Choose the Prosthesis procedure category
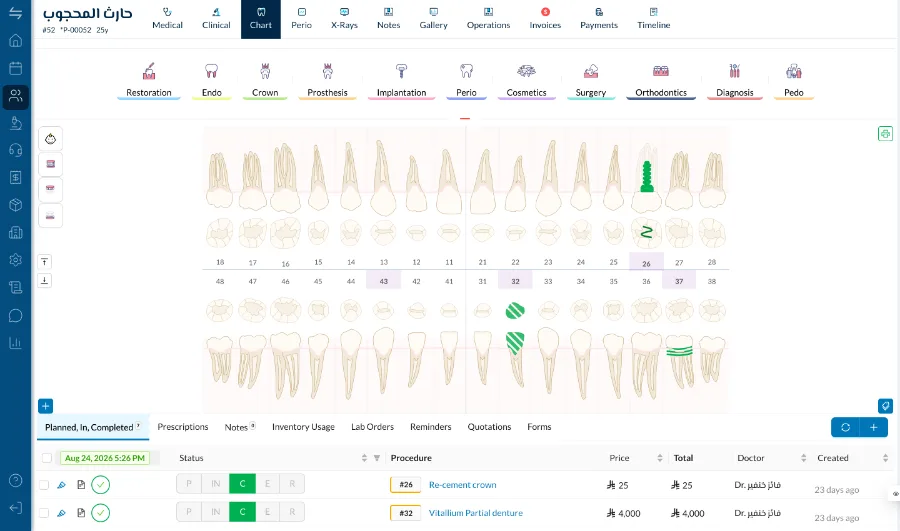900x531 pixels. coord(327,80)
